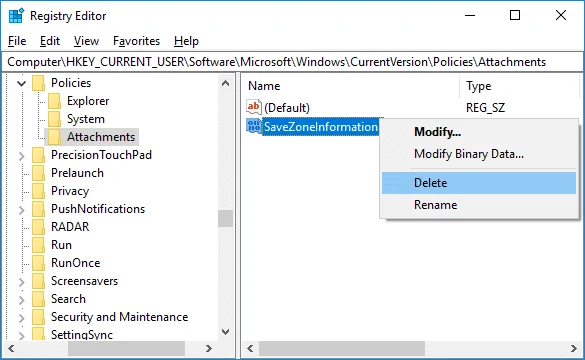Minimize the Registry Editor window
Image resolution: width=585 pixels, height=360 pixels.
[470, 15]
